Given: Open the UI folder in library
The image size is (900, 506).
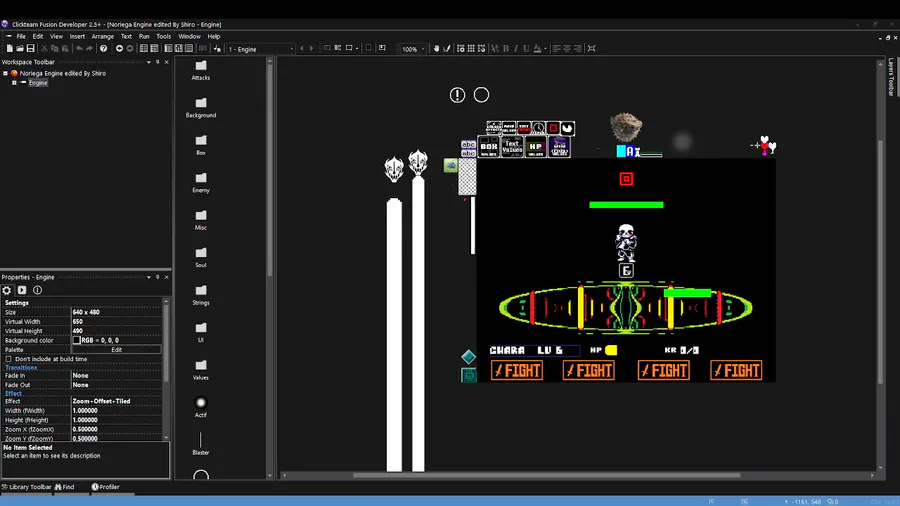Looking at the screenshot, I should (x=201, y=332).
